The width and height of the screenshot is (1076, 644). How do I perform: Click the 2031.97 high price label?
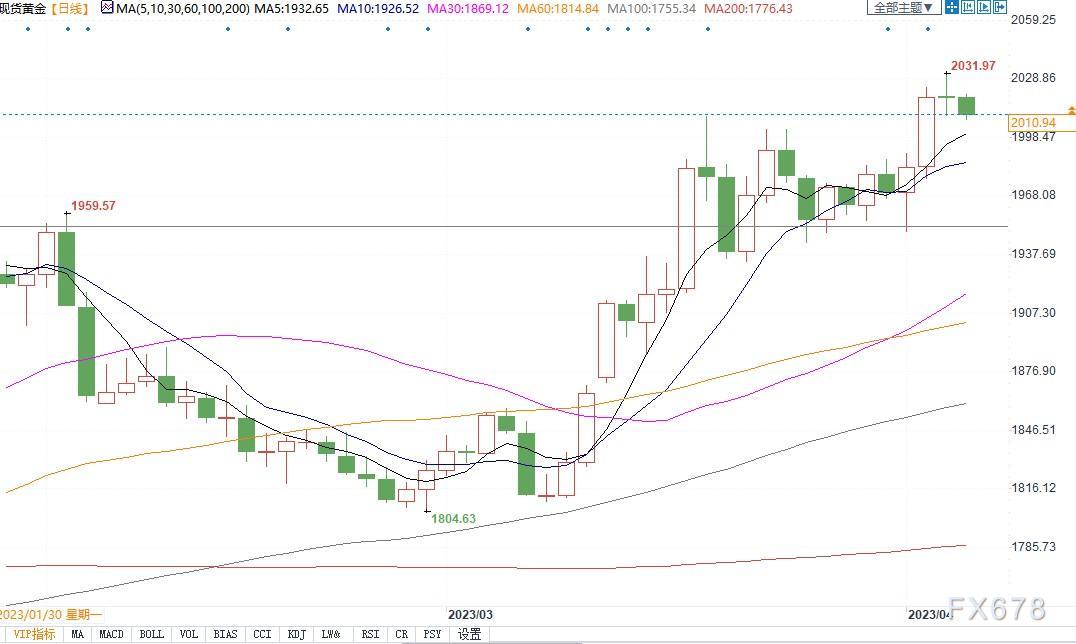(x=973, y=66)
